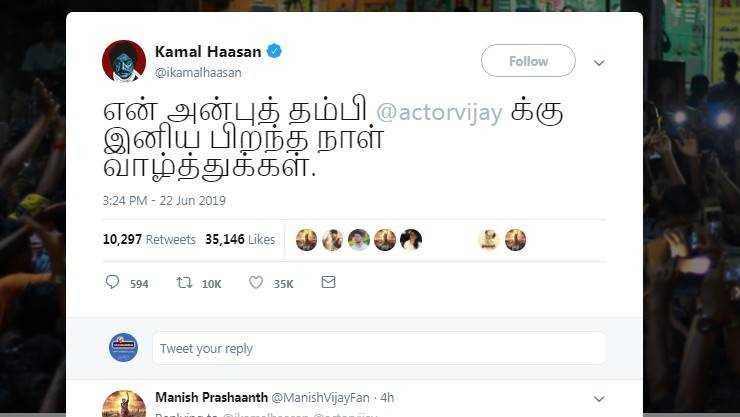Screen dimensions: 740x417
Task: Open the @ikamalhaasan handle link
Action: 198,73
